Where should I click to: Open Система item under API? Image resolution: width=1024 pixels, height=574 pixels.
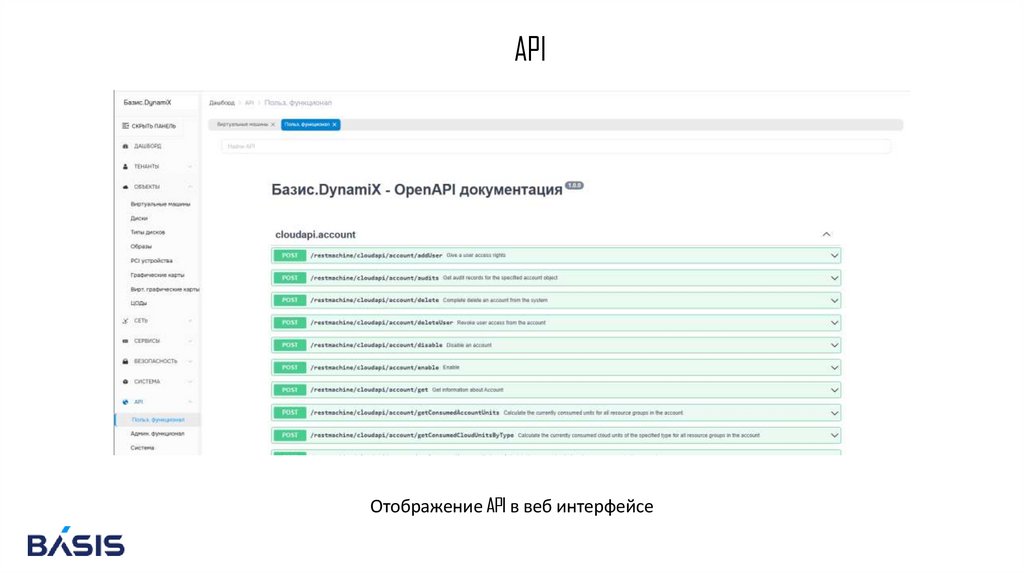click(x=142, y=448)
